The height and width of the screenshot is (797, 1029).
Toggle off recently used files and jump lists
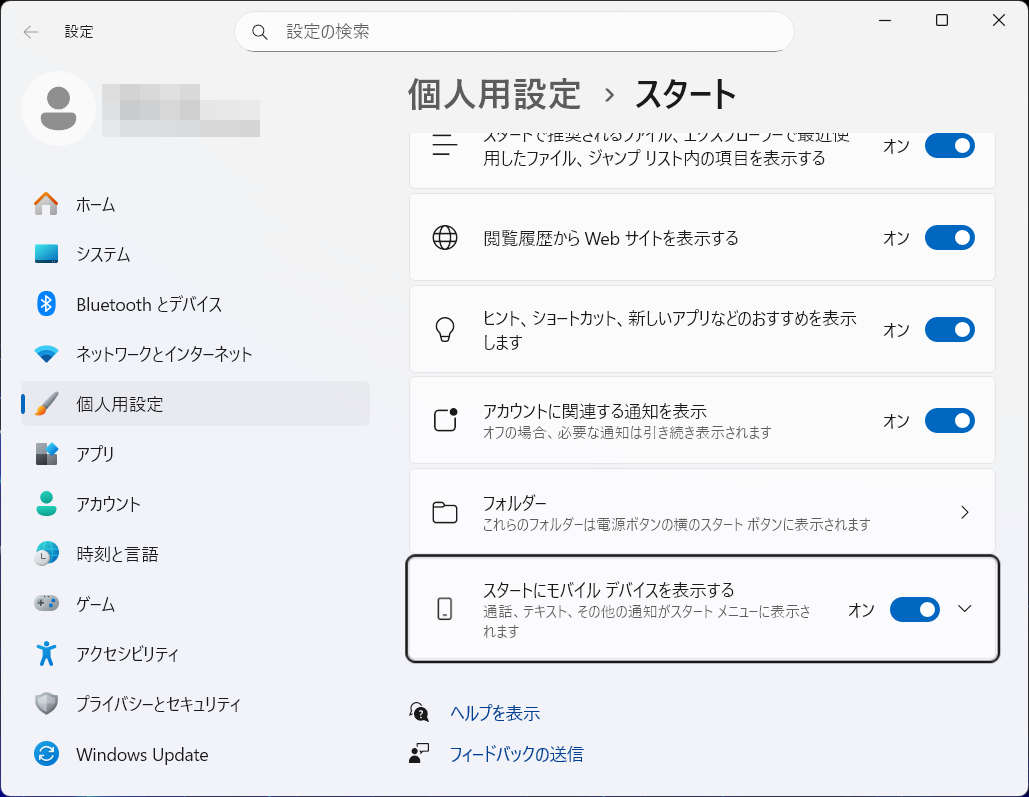click(950, 146)
